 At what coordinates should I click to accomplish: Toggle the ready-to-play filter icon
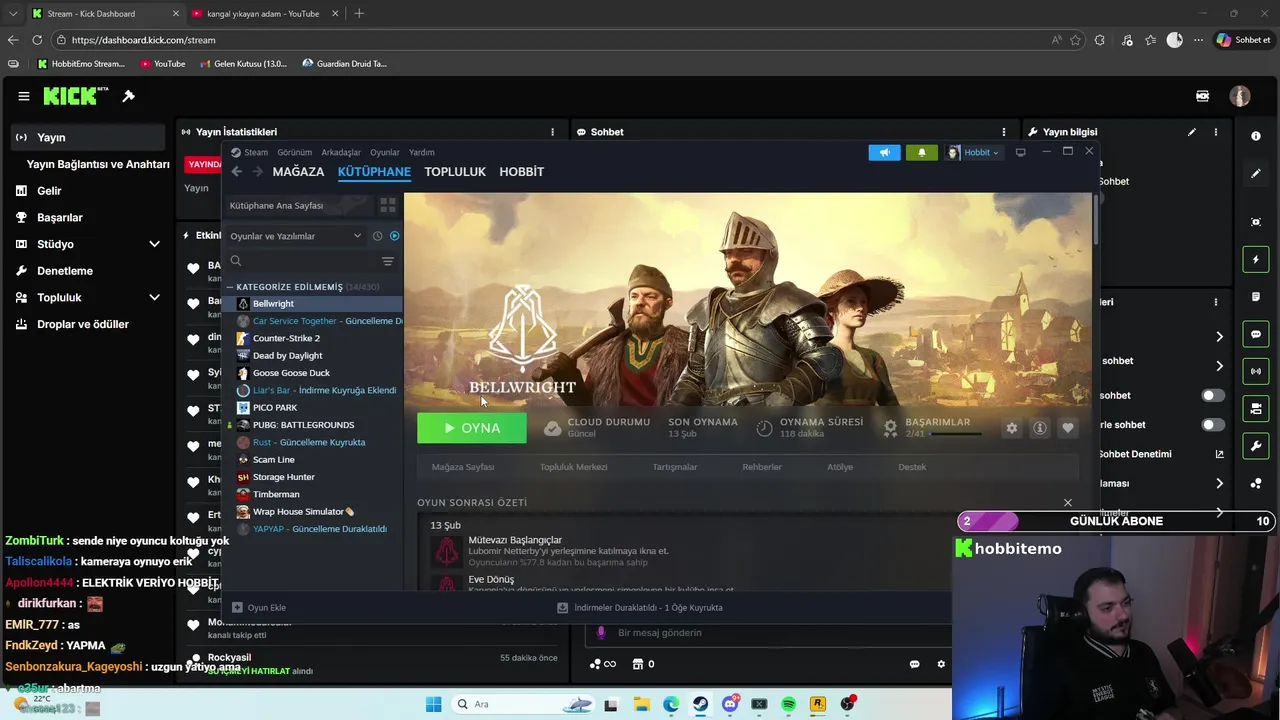(x=394, y=236)
